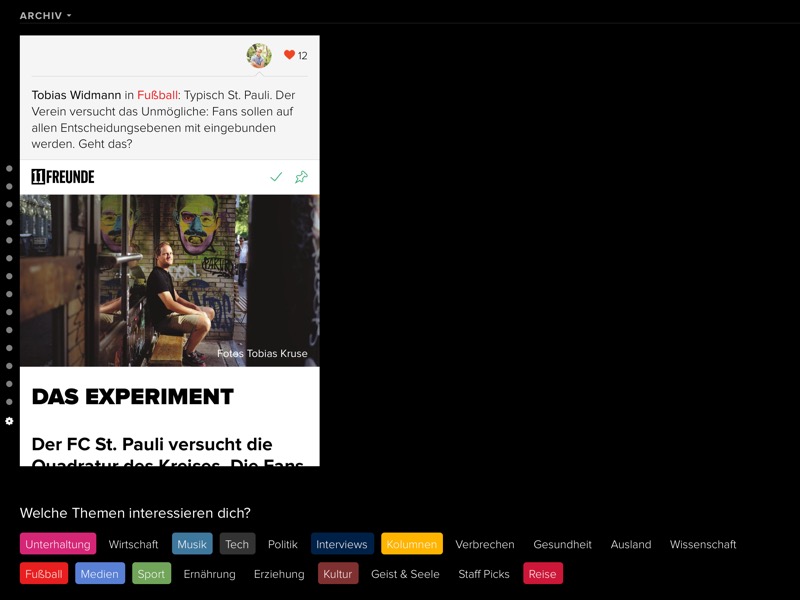
Task: Mark article as read with checkmark icon
Action: click(x=276, y=177)
